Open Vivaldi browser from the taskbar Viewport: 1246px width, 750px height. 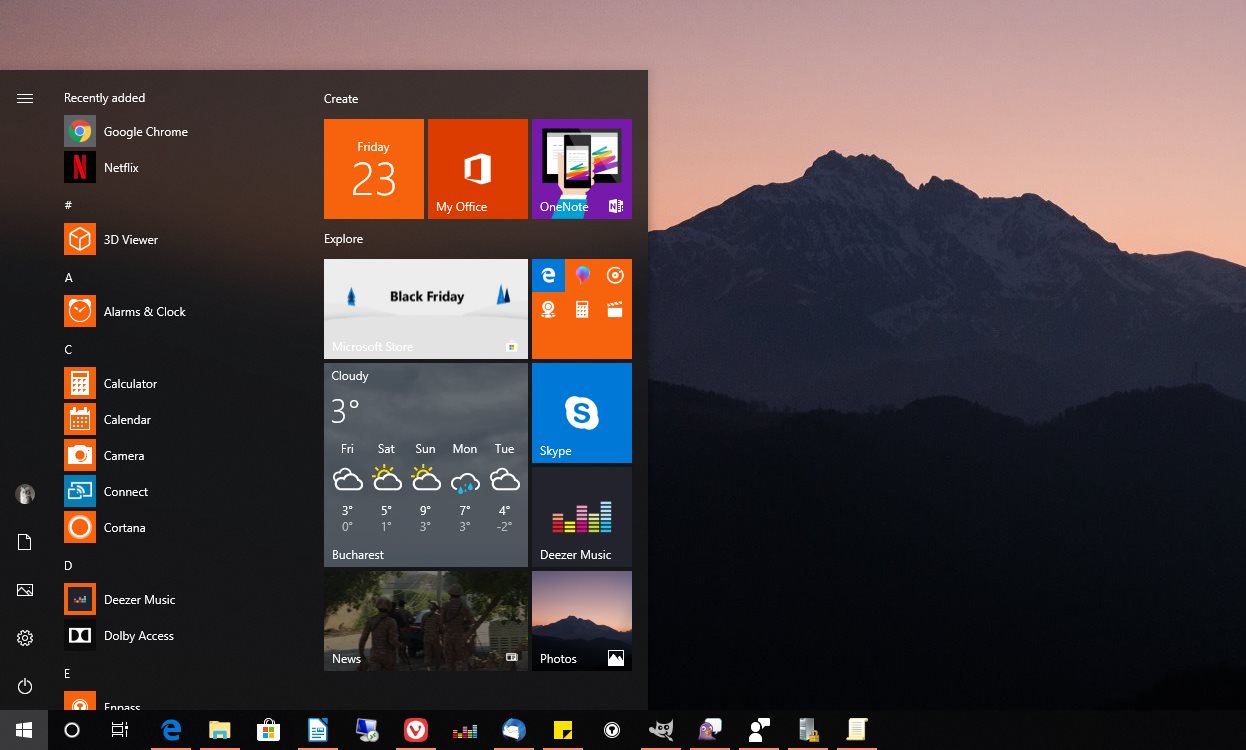pos(416,729)
